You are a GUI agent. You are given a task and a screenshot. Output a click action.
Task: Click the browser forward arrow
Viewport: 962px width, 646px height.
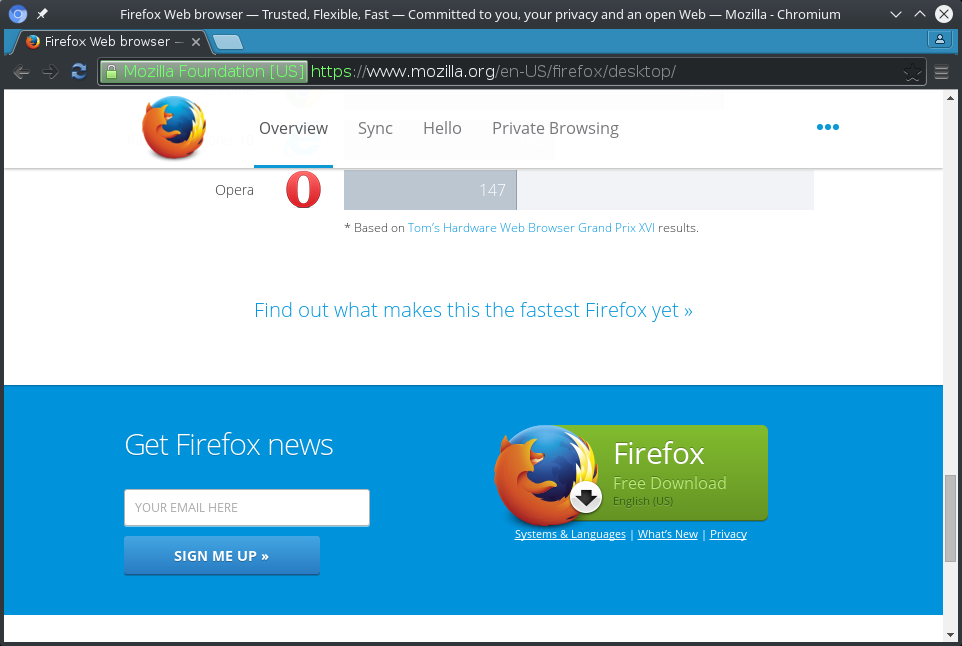[x=50, y=72]
